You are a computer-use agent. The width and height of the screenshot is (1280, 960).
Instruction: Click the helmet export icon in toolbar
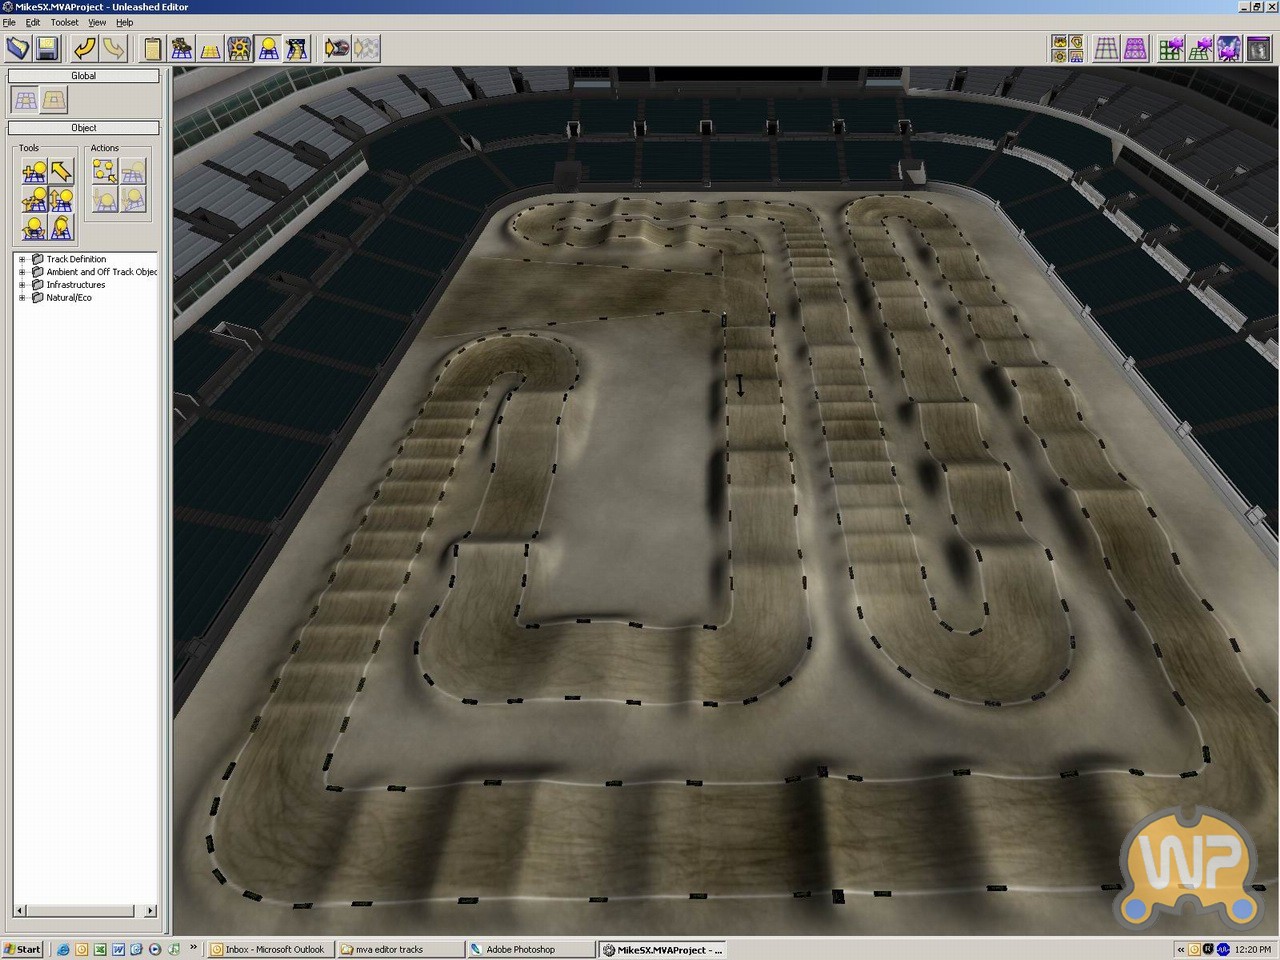coord(337,48)
